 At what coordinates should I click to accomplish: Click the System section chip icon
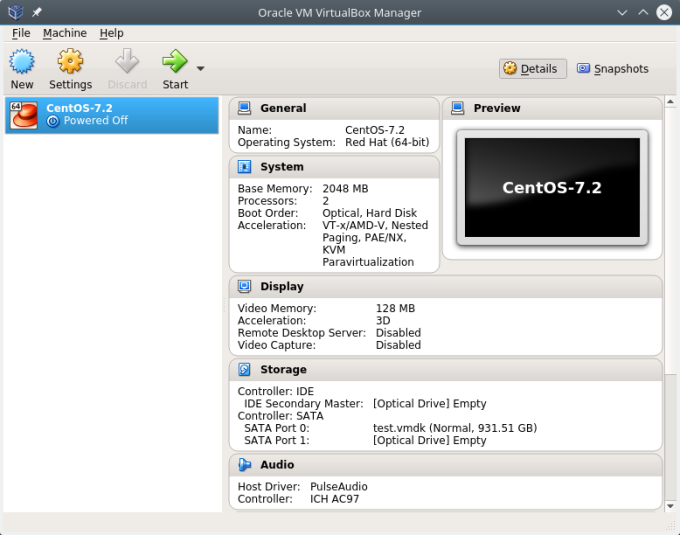(244, 167)
